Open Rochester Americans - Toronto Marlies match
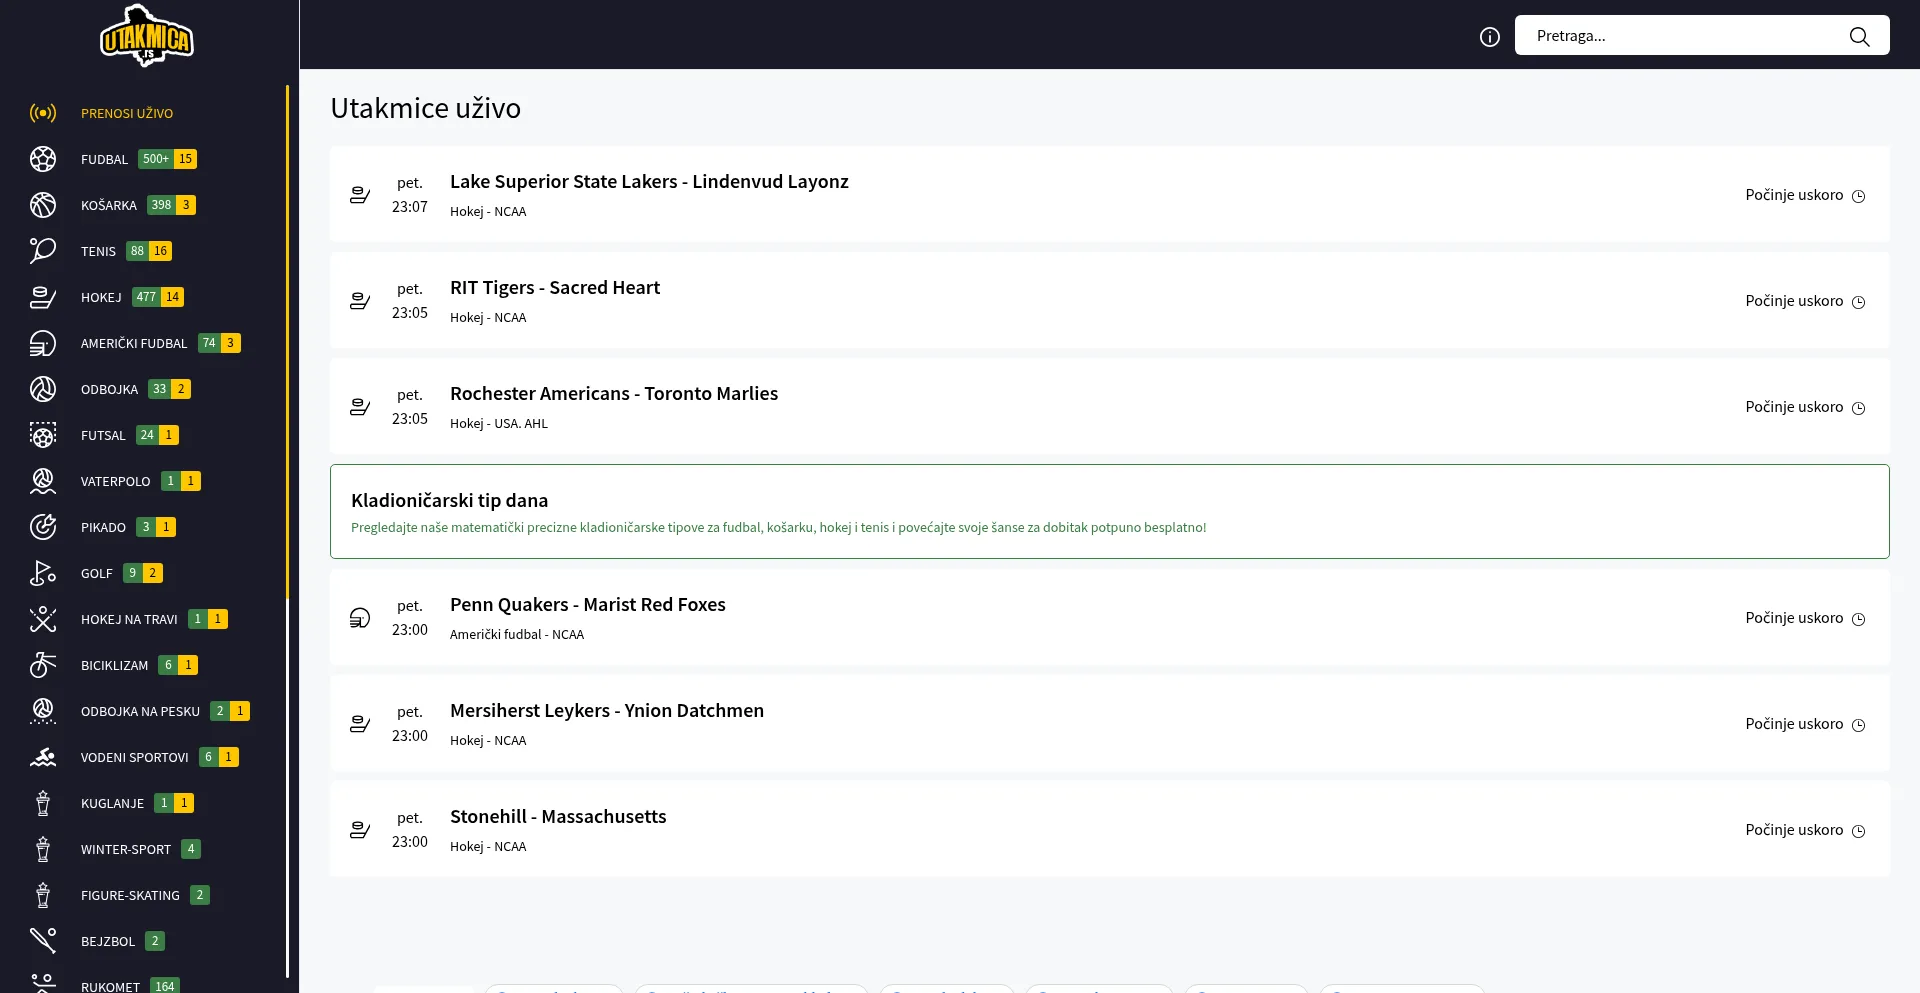The width and height of the screenshot is (1920, 993). pos(613,394)
